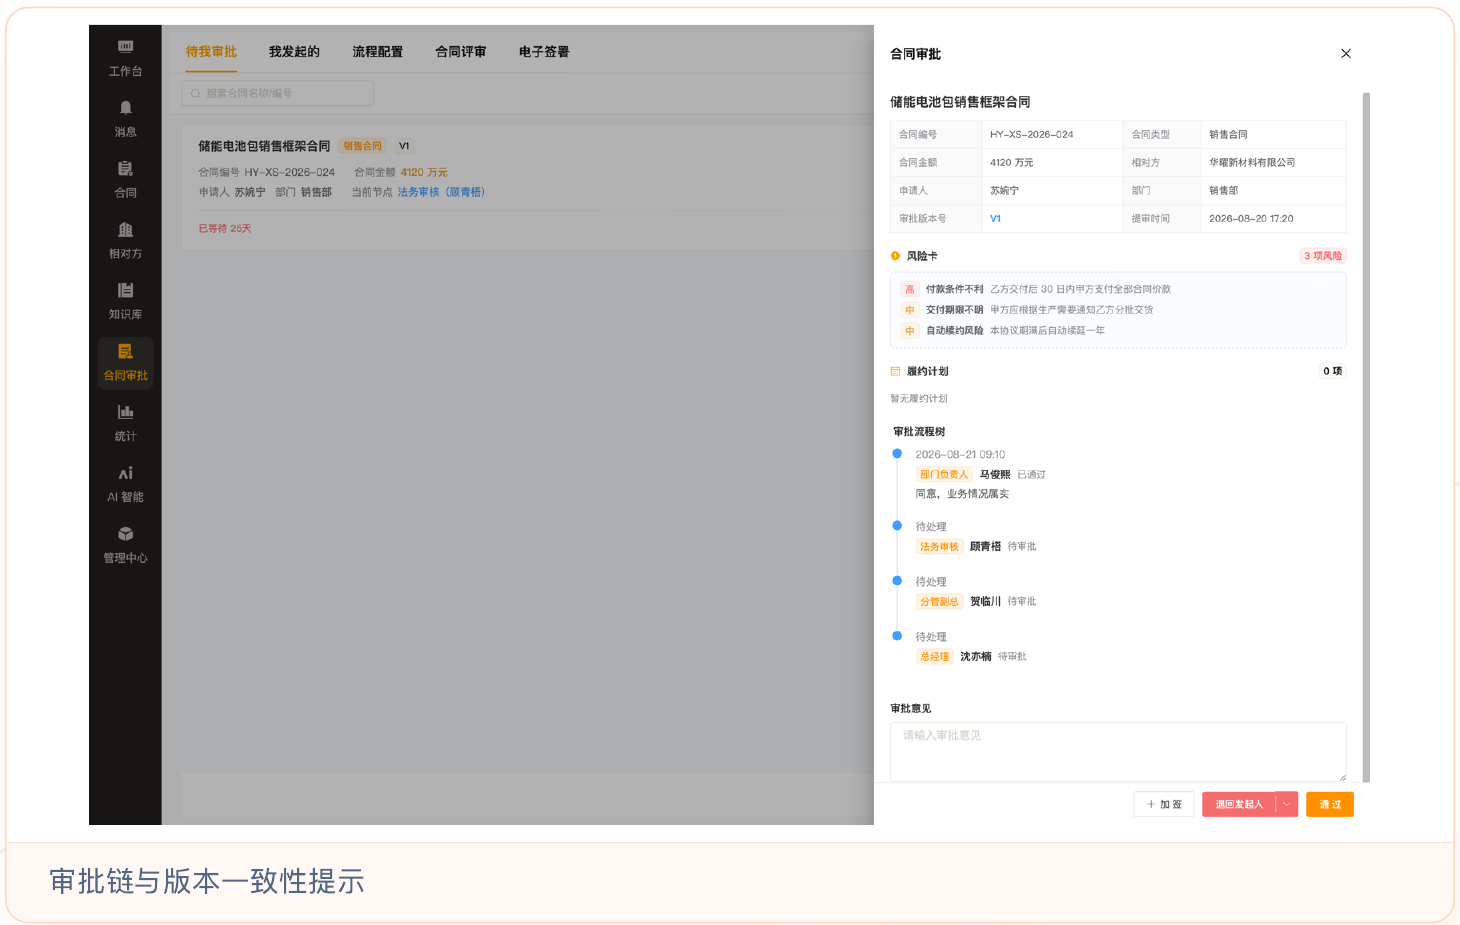The height and width of the screenshot is (925, 1460).
Task: Expand the 退回发起人 dropdown arrow
Action: (x=1287, y=804)
